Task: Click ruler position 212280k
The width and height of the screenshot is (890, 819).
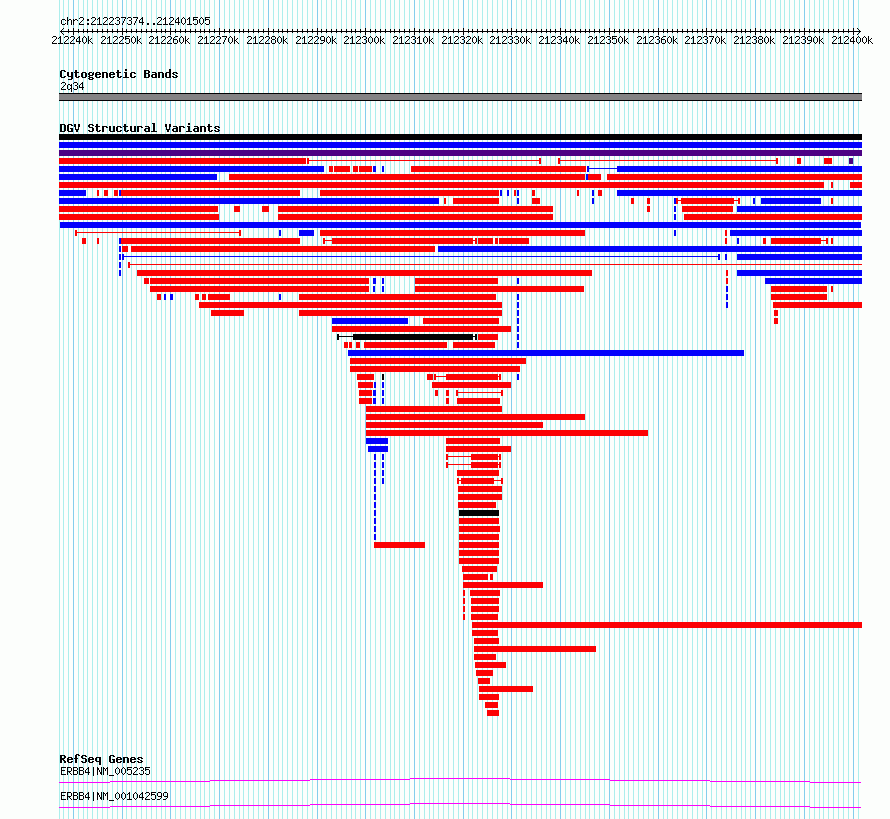Action: [267, 40]
